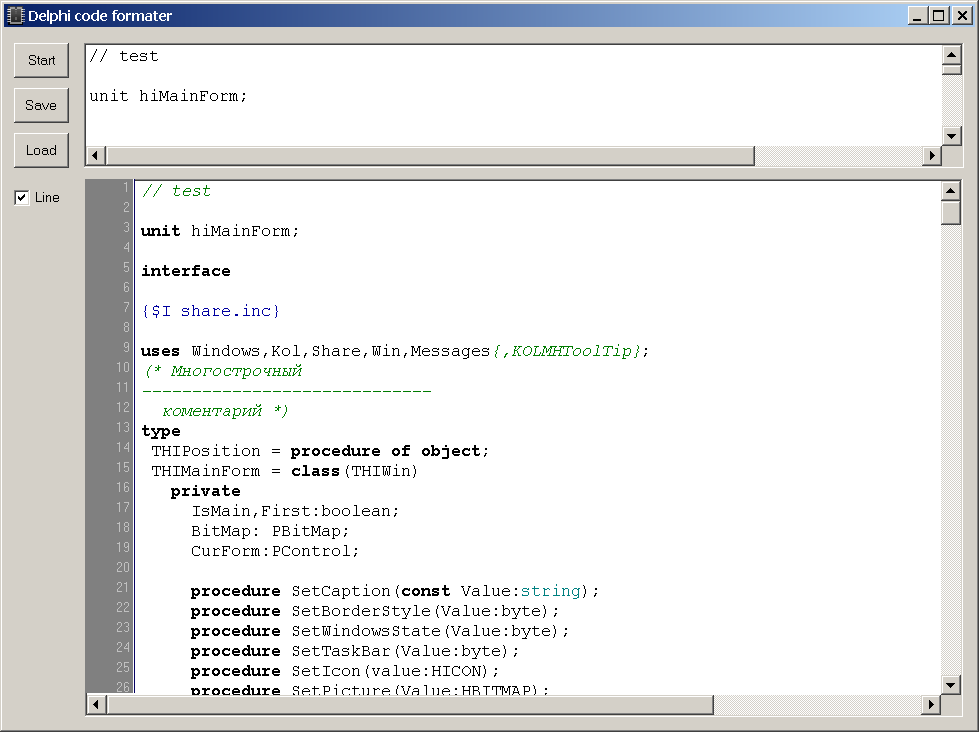Click 'SetCaption' procedure name on line 21
The height and width of the screenshot is (732, 979).
(x=341, y=591)
